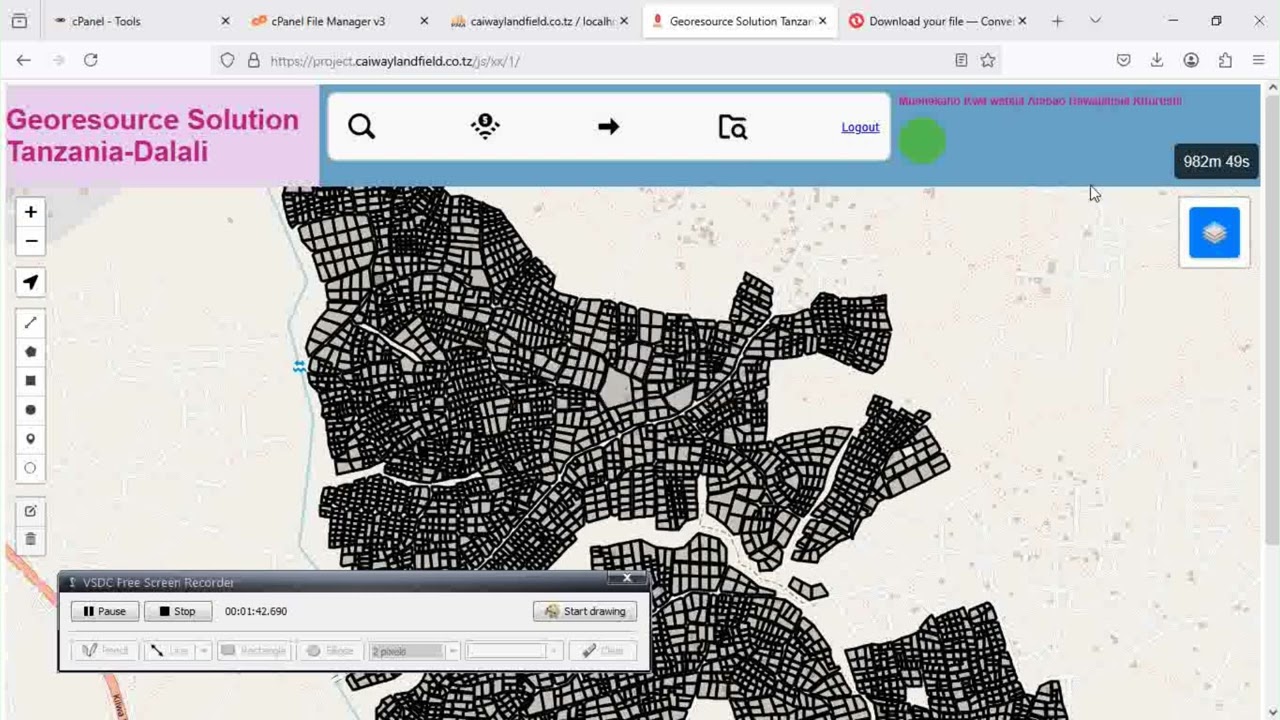Zoom out on the map
This screenshot has height=720, width=1280.
[31, 241]
